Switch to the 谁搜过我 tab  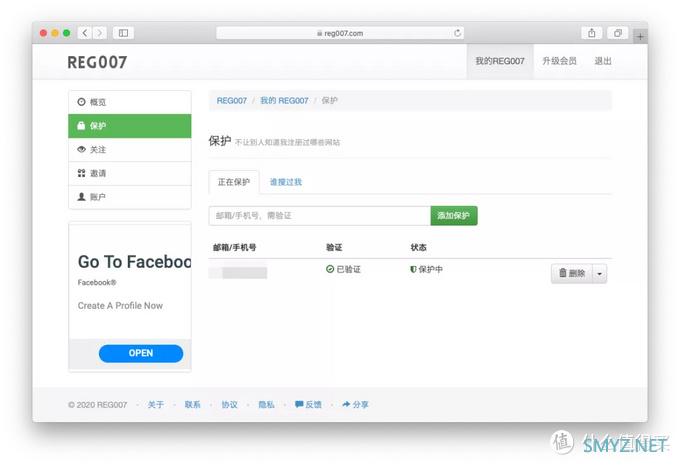click(x=285, y=182)
